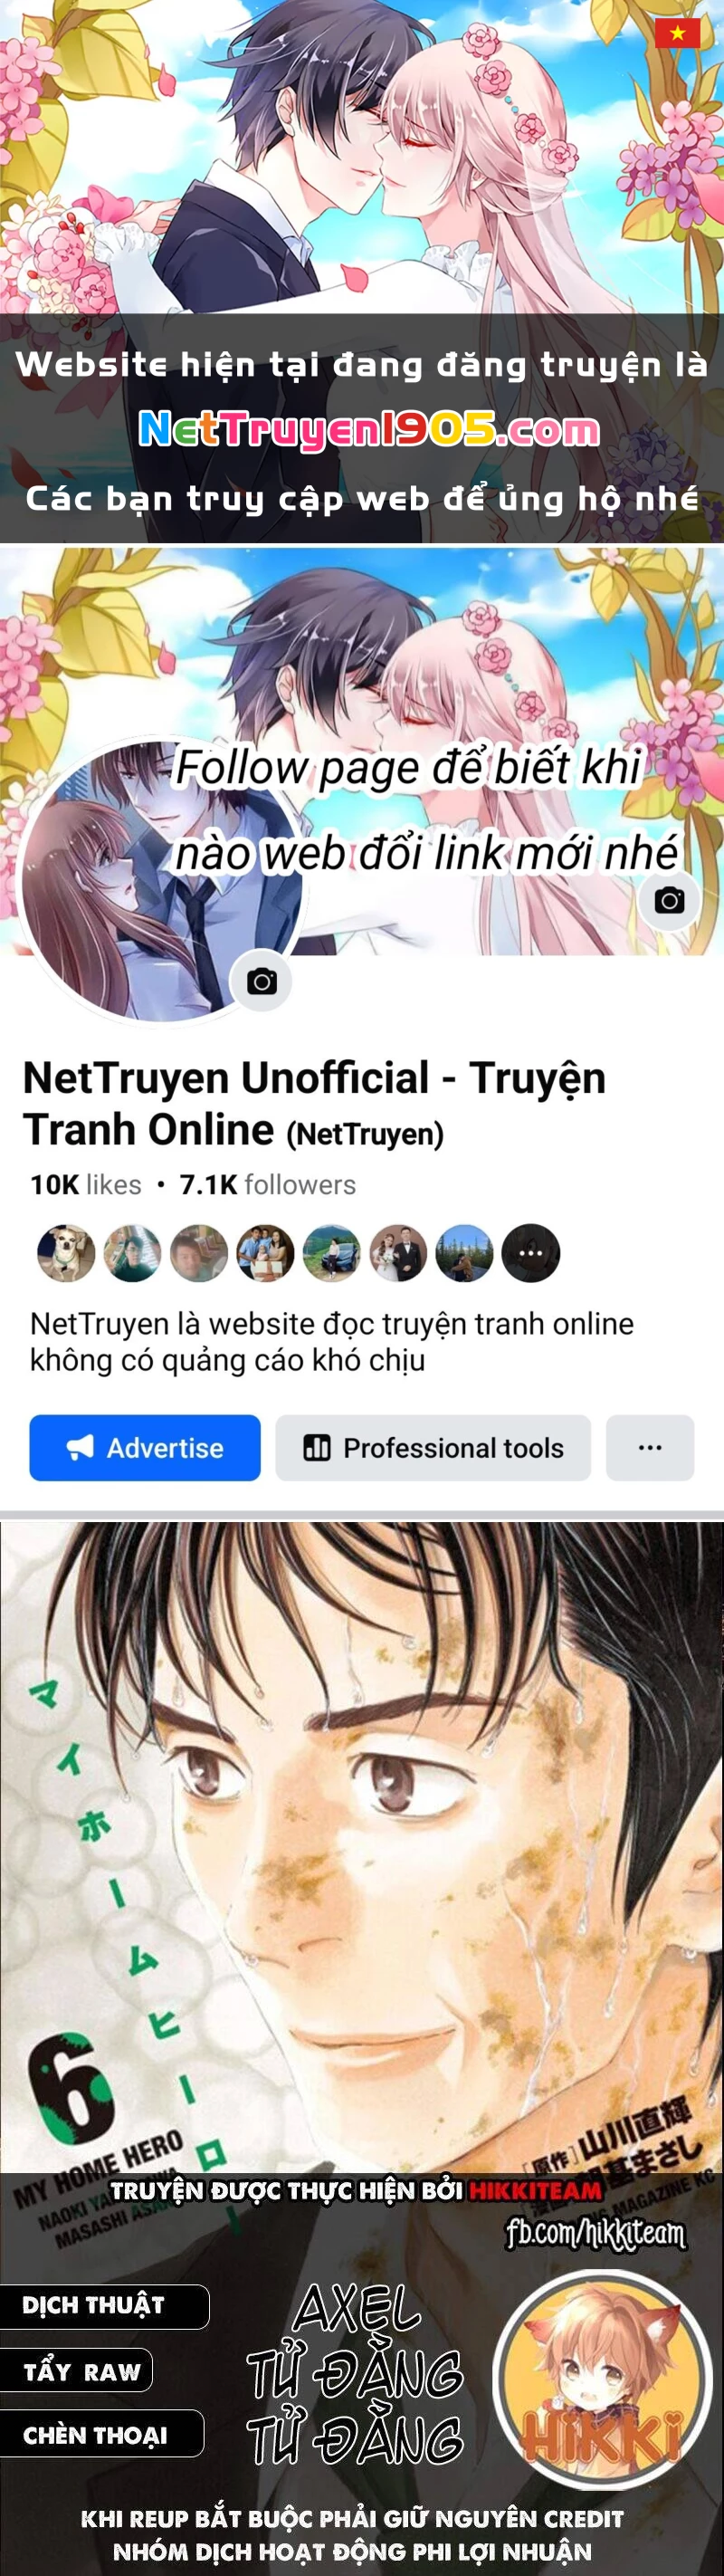Open the NetTruyen1905.com link

pos(368,429)
